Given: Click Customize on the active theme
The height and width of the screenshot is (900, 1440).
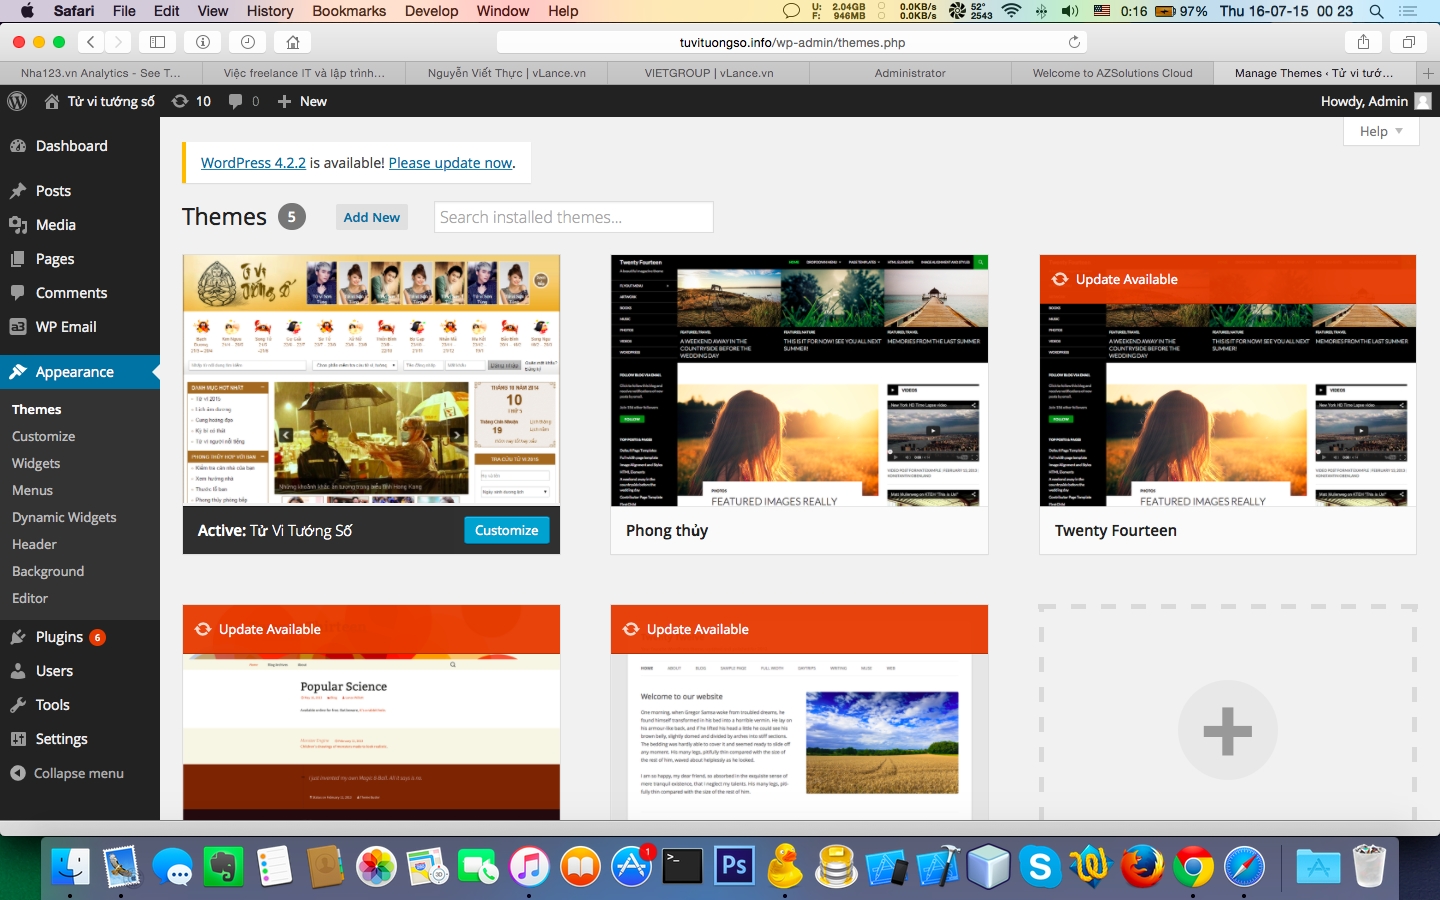Looking at the screenshot, I should point(507,530).
